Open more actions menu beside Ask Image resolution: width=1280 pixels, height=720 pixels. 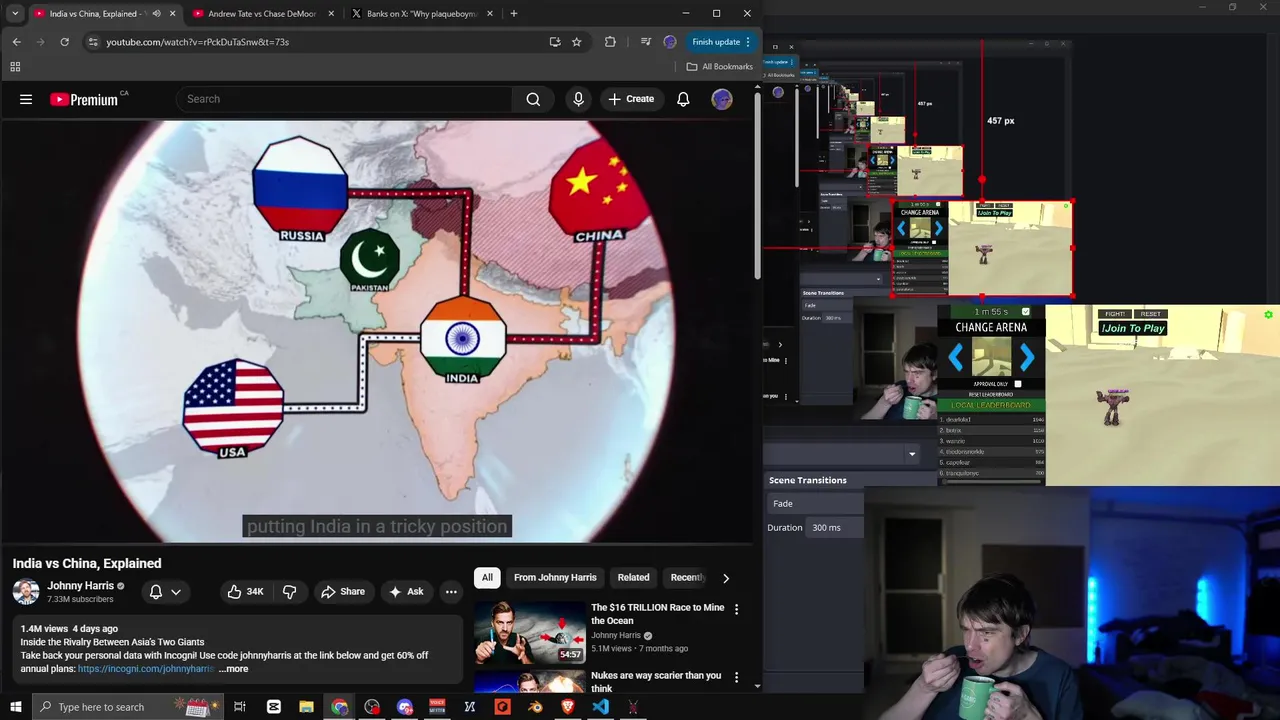(451, 591)
